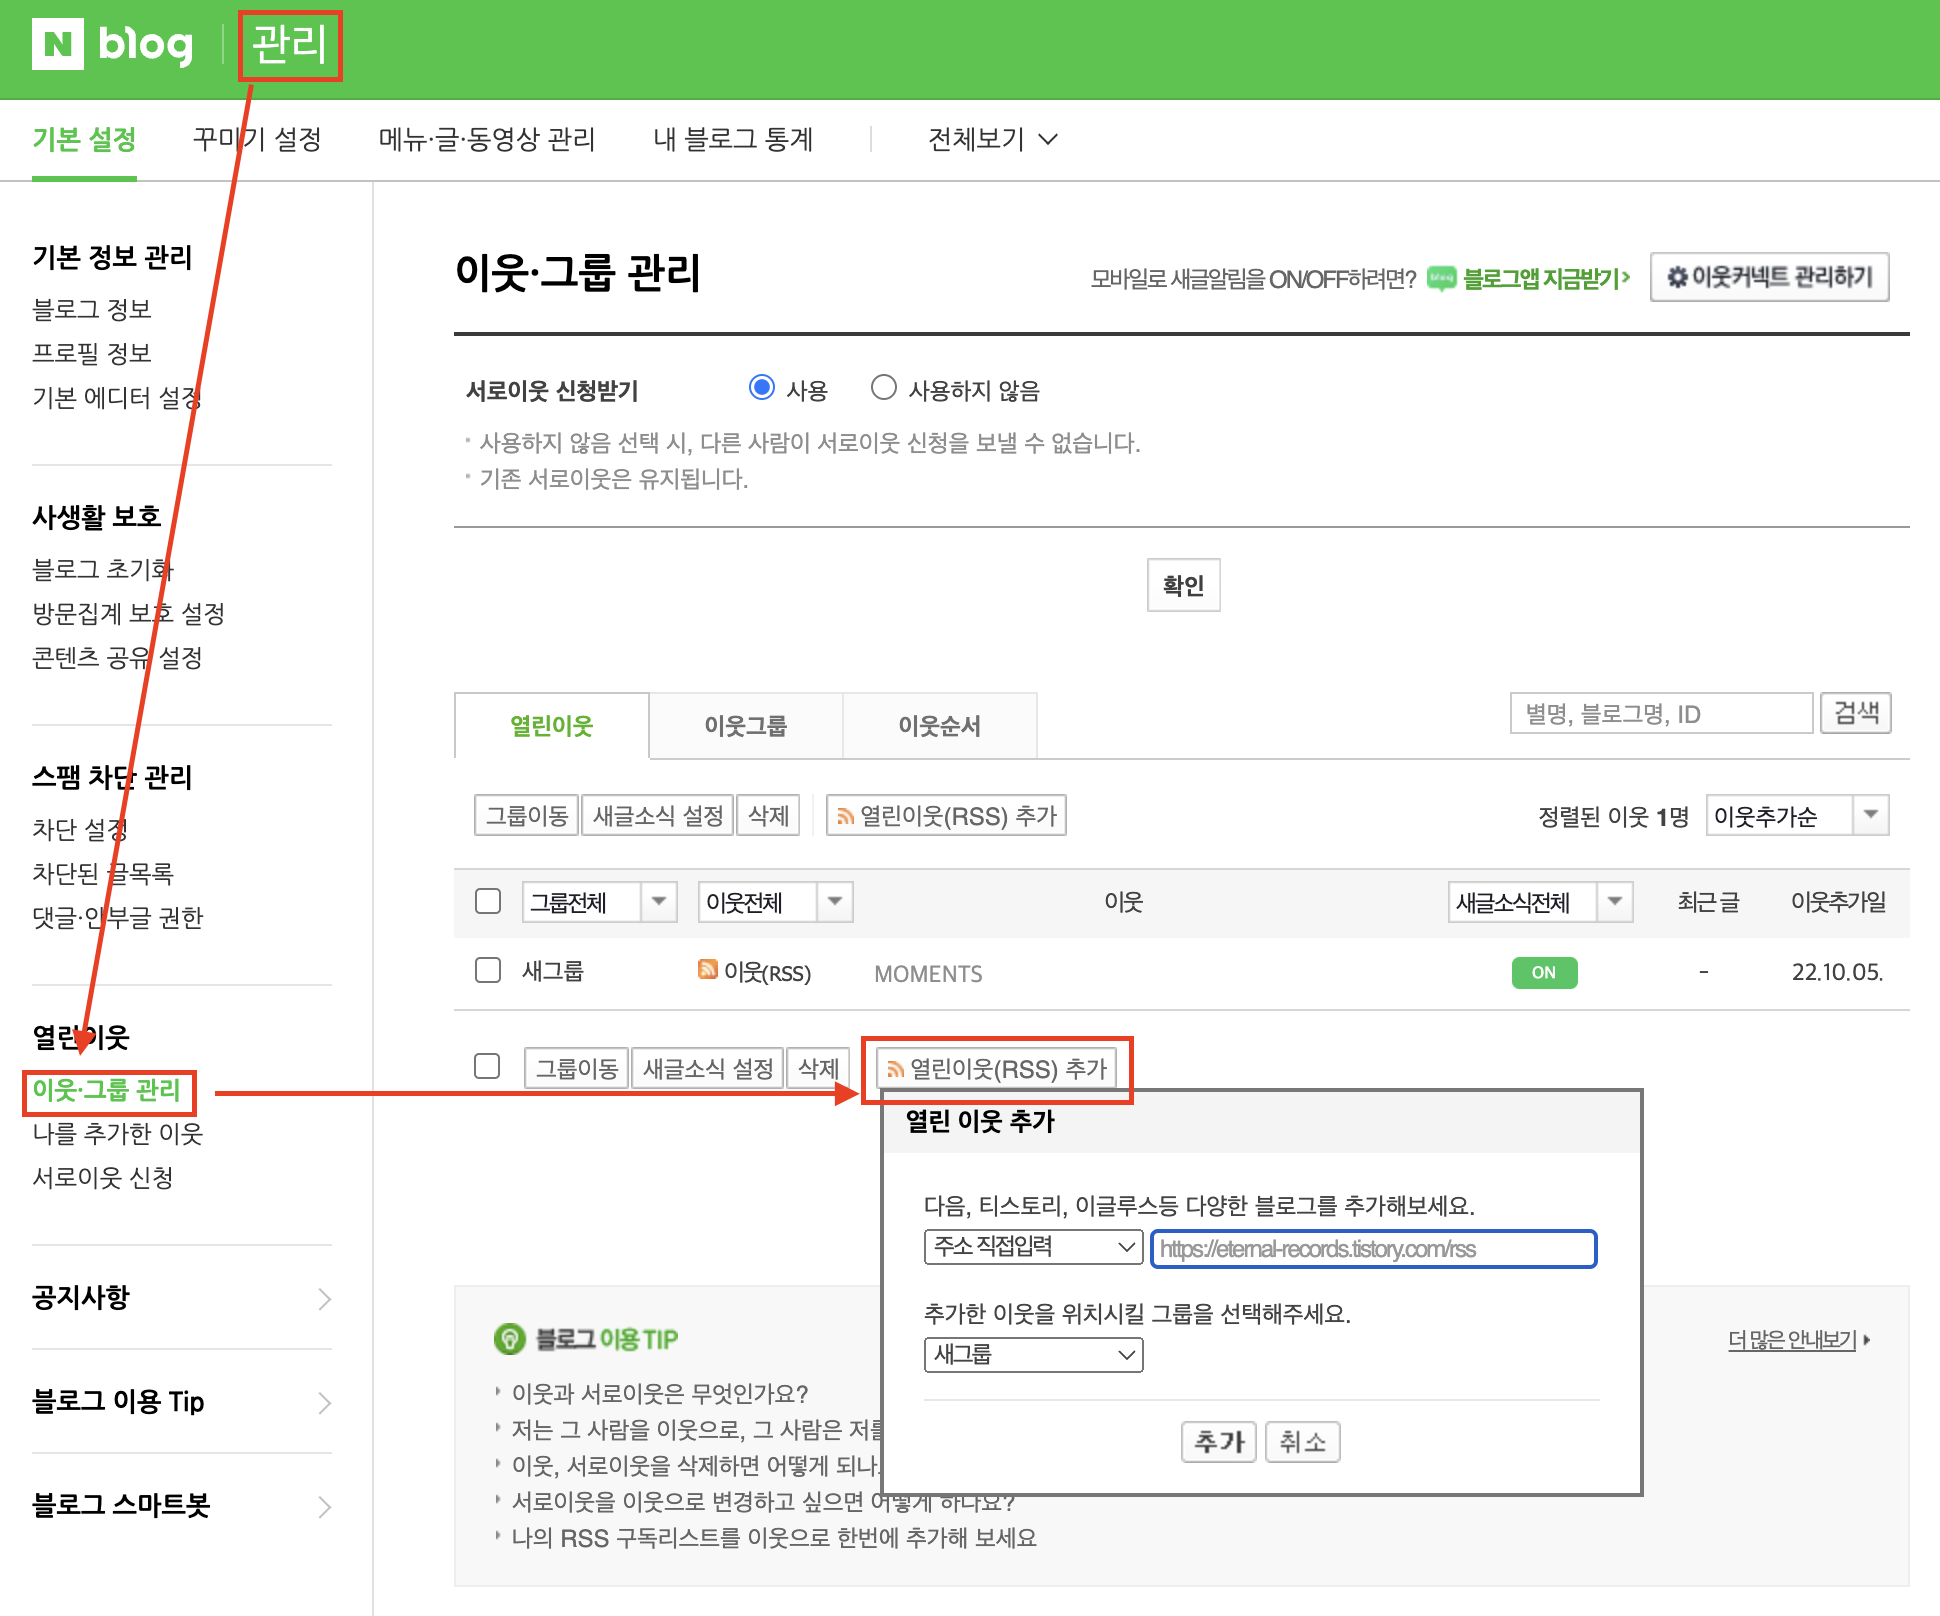Switch to the 이웃그룹 tab
1940x1616 pixels.
[x=745, y=726]
